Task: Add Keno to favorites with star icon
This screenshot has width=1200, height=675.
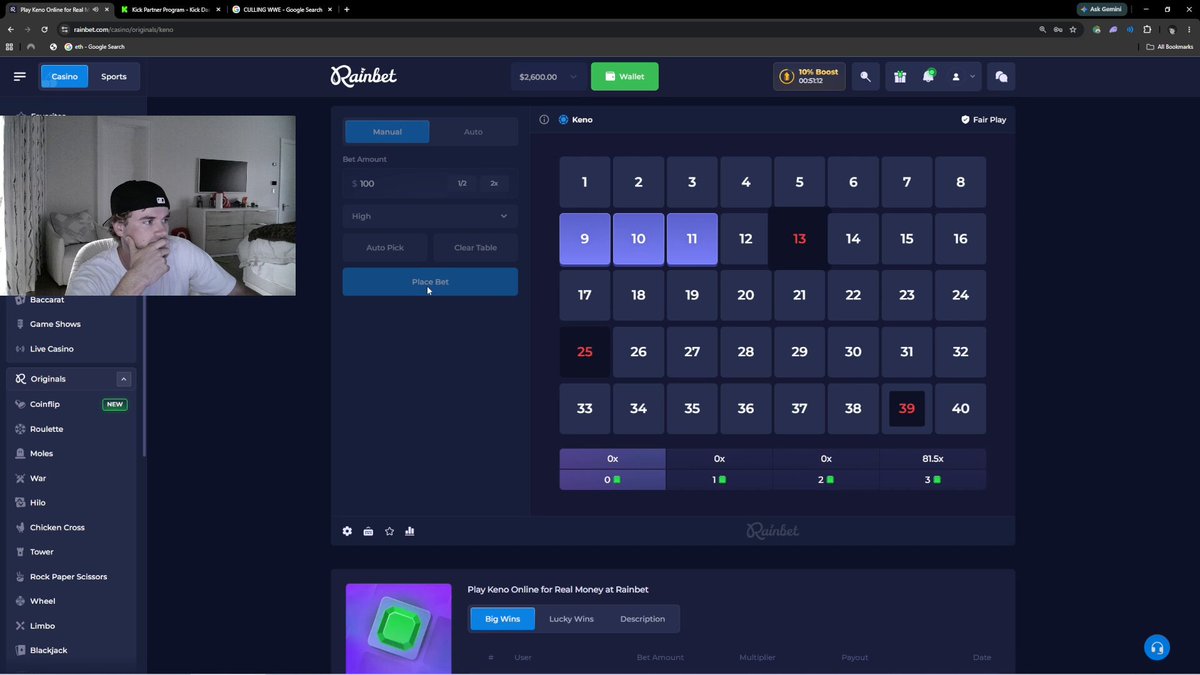Action: (x=389, y=531)
